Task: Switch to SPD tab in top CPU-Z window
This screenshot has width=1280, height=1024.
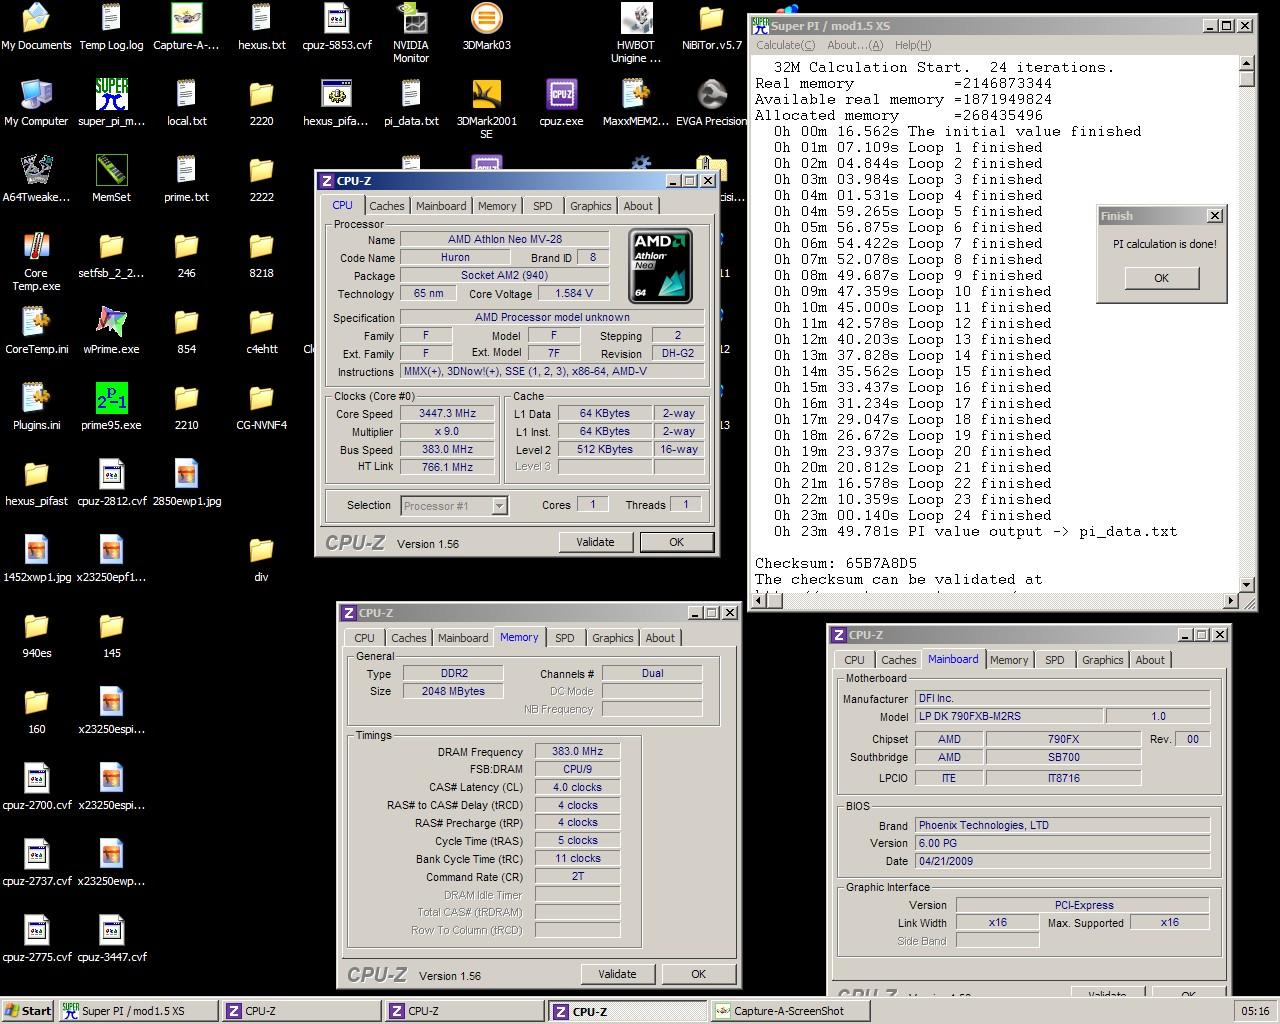Action: pos(542,206)
